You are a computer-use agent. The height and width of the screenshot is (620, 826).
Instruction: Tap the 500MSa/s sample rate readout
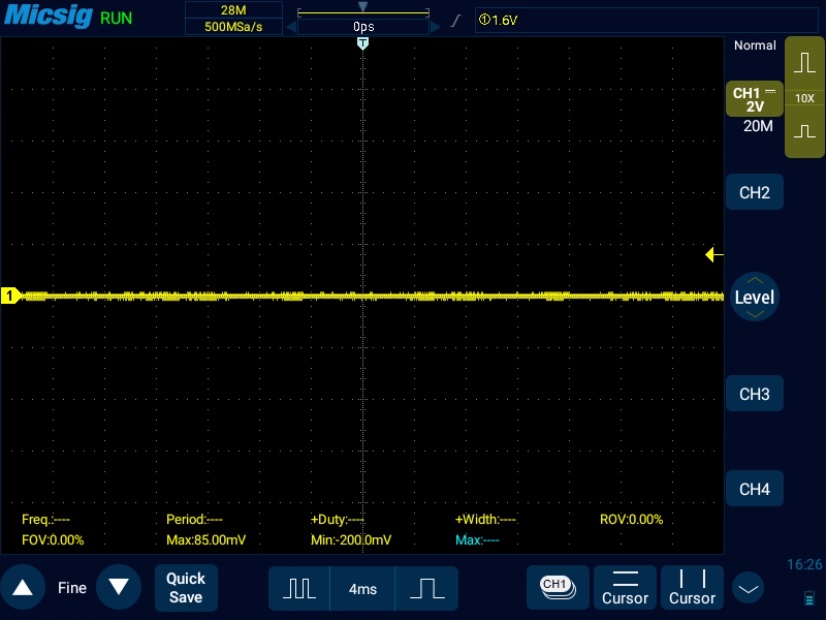coord(233,26)
